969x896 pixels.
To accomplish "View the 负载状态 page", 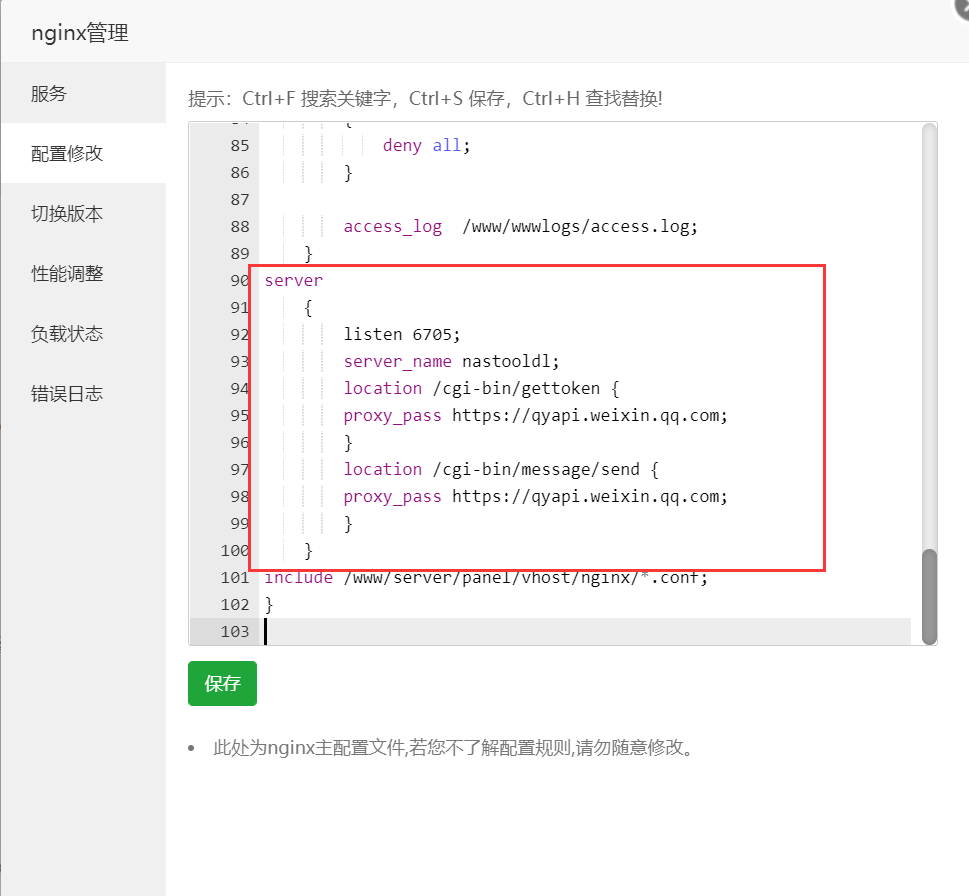I will point(66,332).
